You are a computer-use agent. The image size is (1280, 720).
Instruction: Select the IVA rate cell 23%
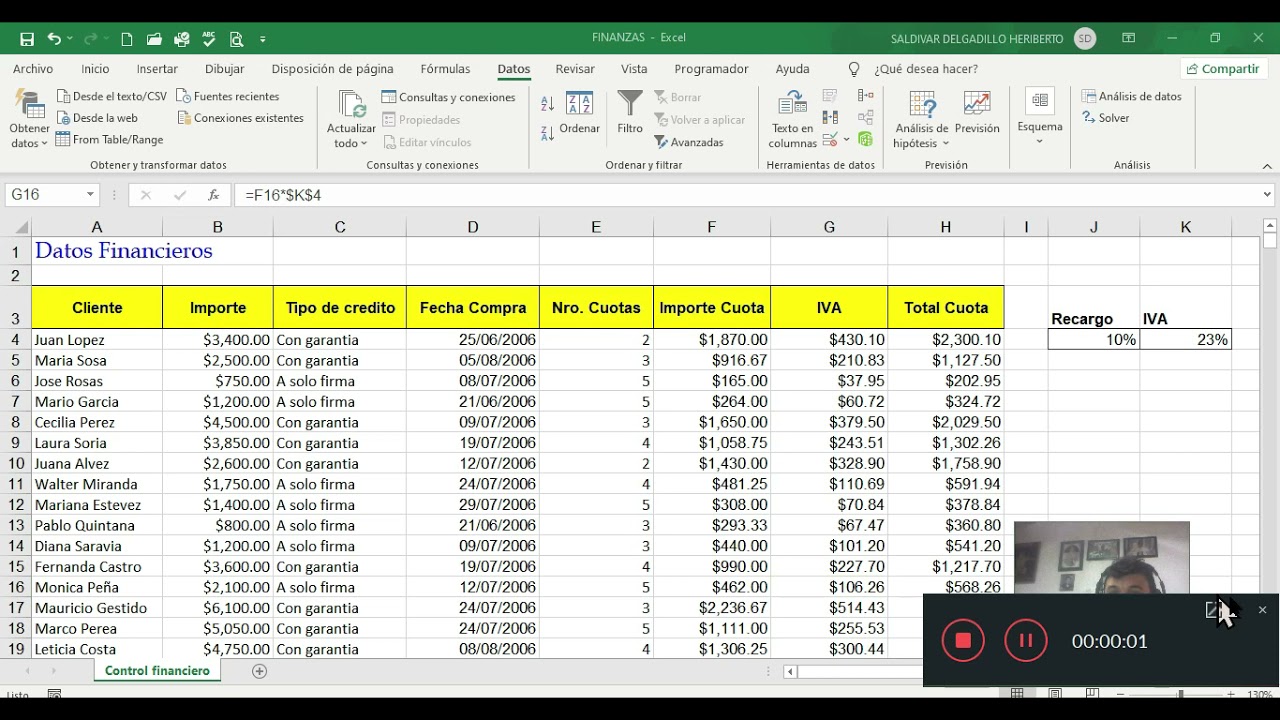point(1185,340)
